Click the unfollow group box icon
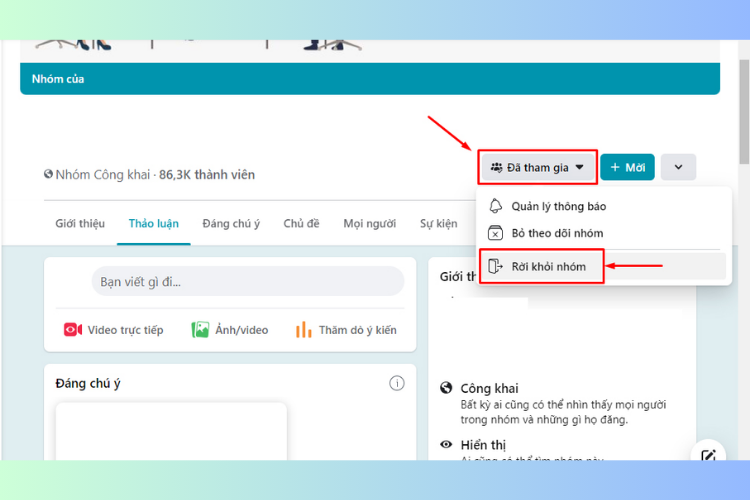750x500 pixels. tap(495, 233)
